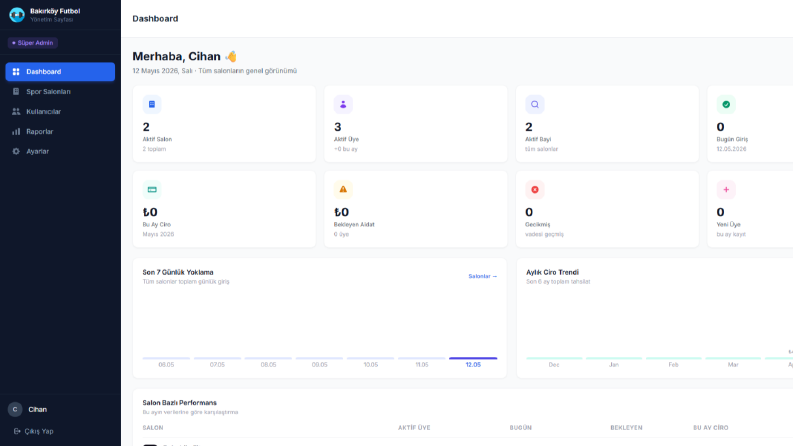Select the 06.05 bar in attendance chart

tap(166, 358)
